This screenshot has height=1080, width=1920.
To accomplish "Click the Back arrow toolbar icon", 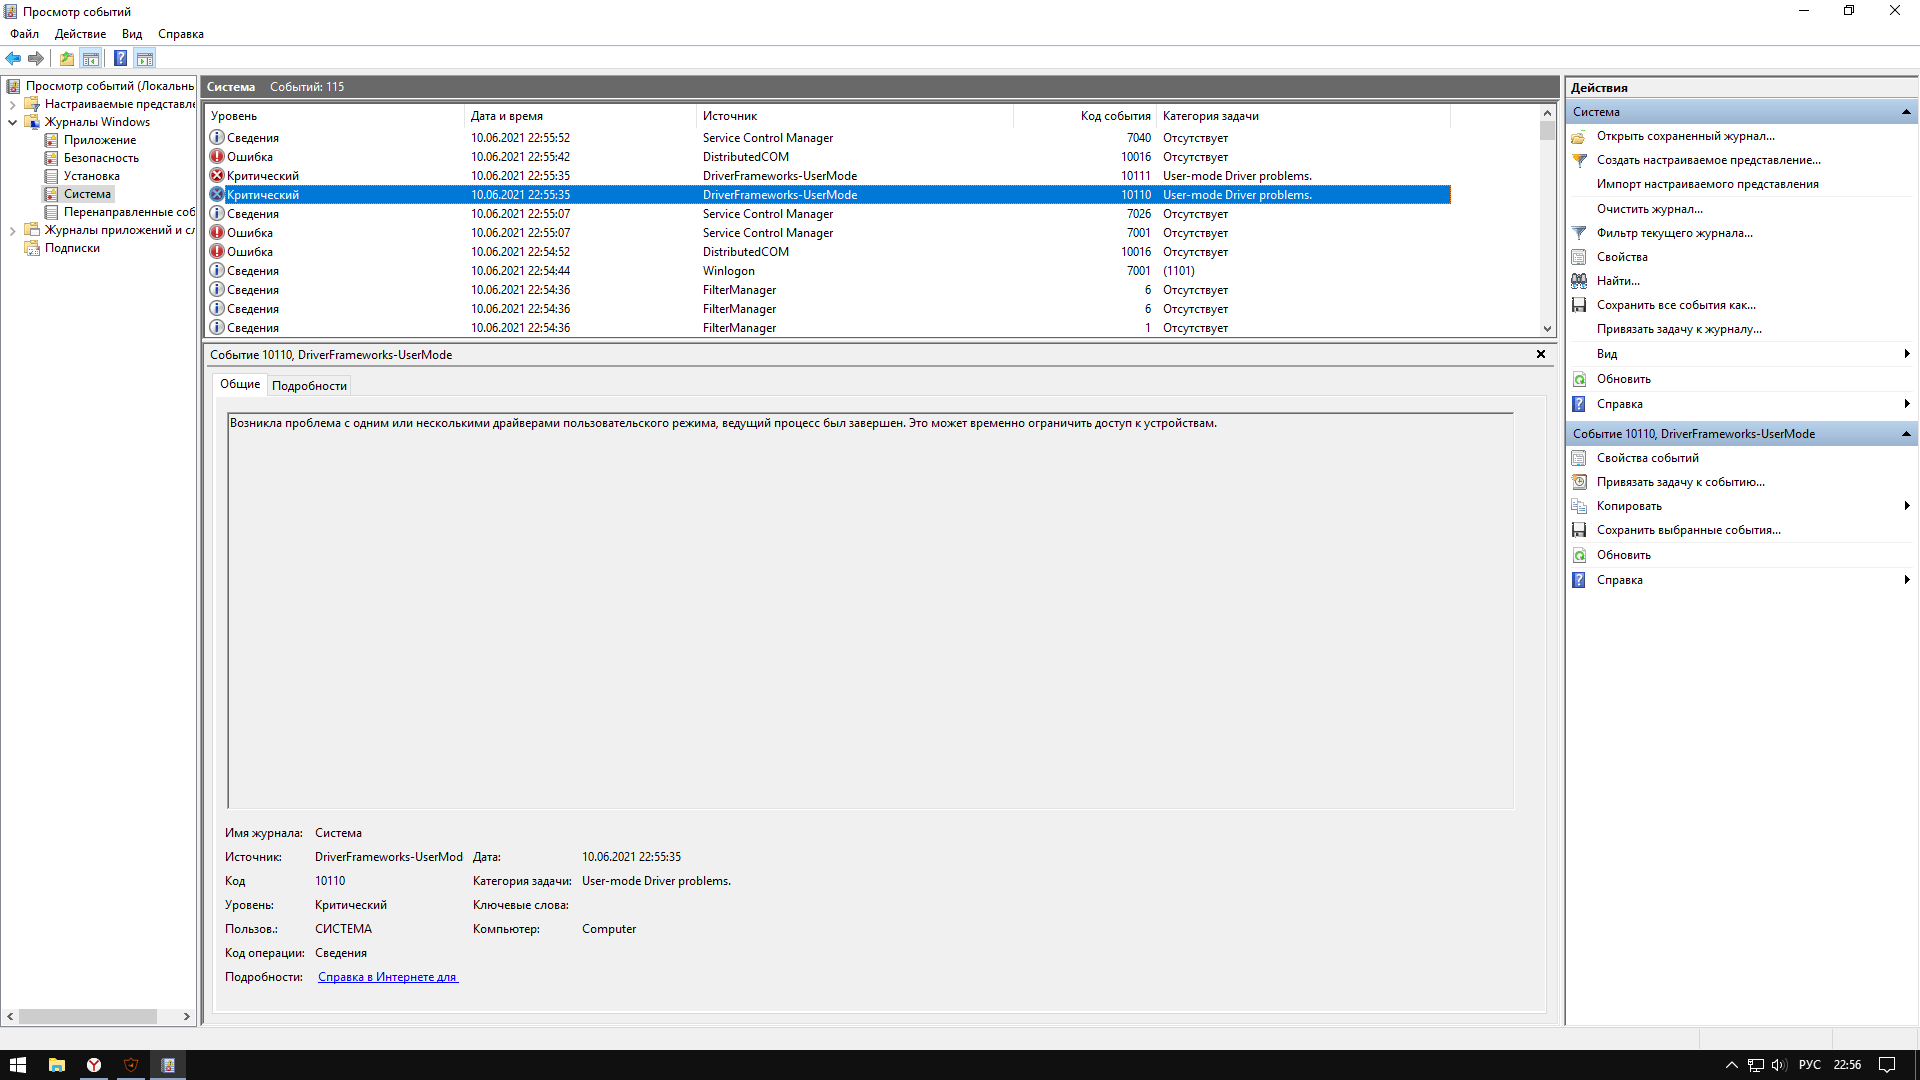I will pyautogui.click(x=13, y=58).
